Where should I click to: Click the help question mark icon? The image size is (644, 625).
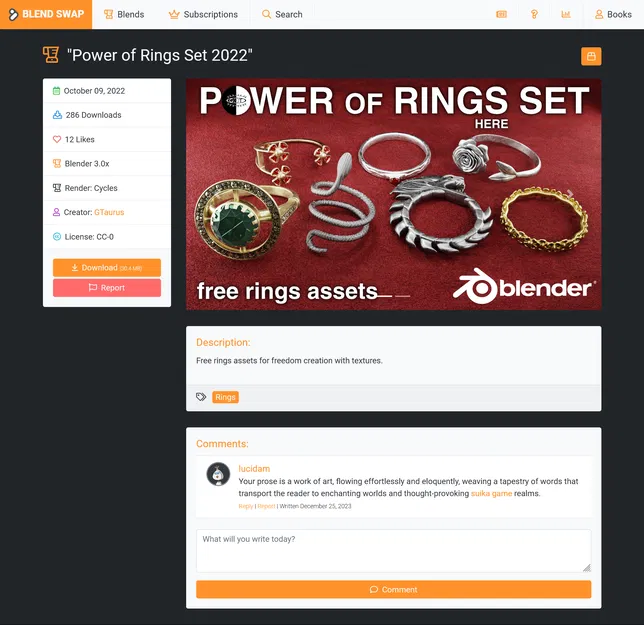pyautogui.click(x=534, y=14)
